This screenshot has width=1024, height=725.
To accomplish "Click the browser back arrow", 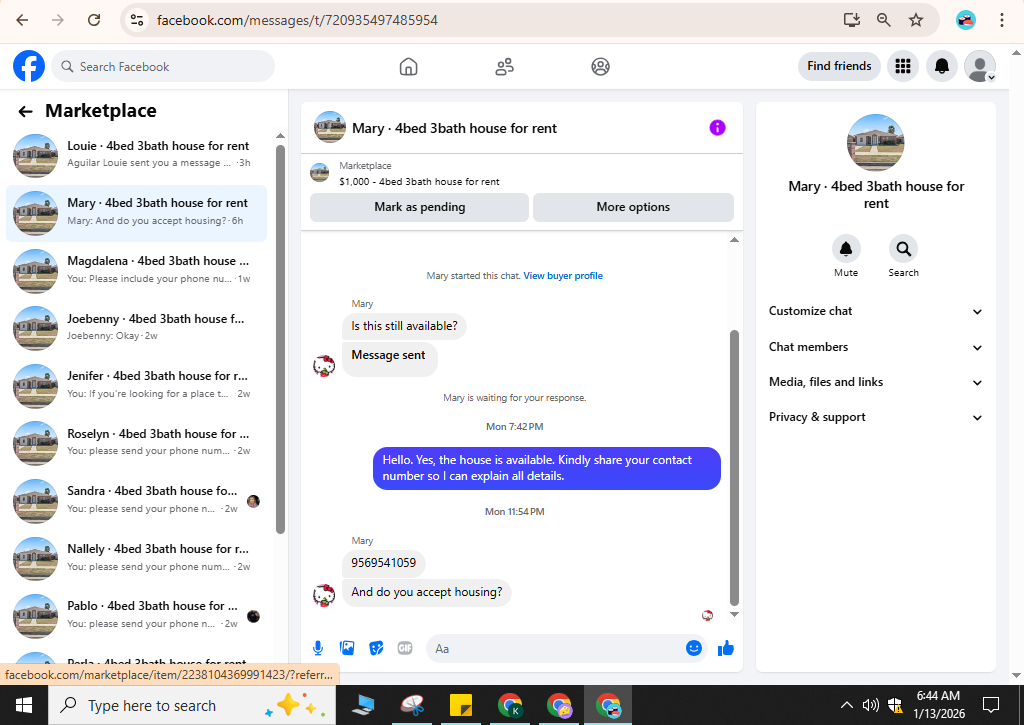I will [22, 20].
